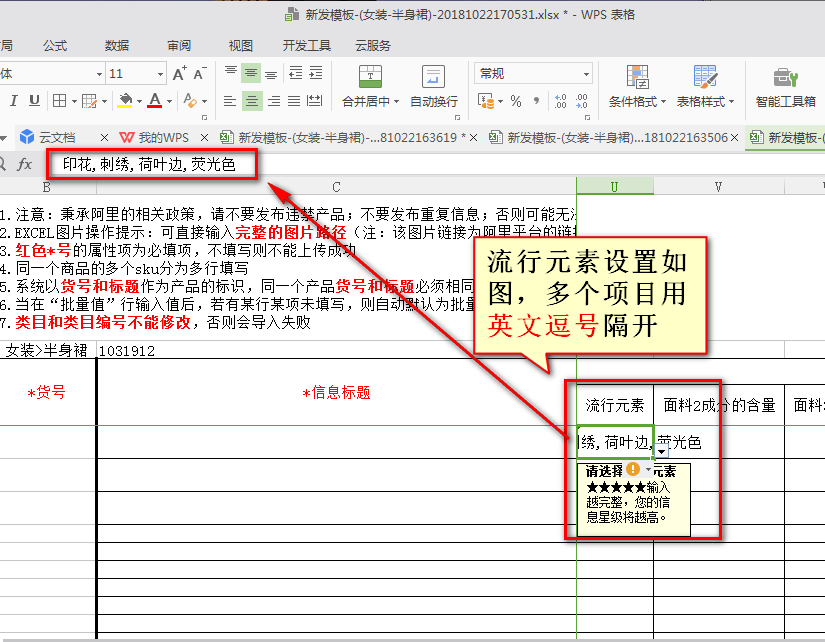Screen dimensions: 825x642
Task: Click the increase font size icon
Action: (179, 73)
